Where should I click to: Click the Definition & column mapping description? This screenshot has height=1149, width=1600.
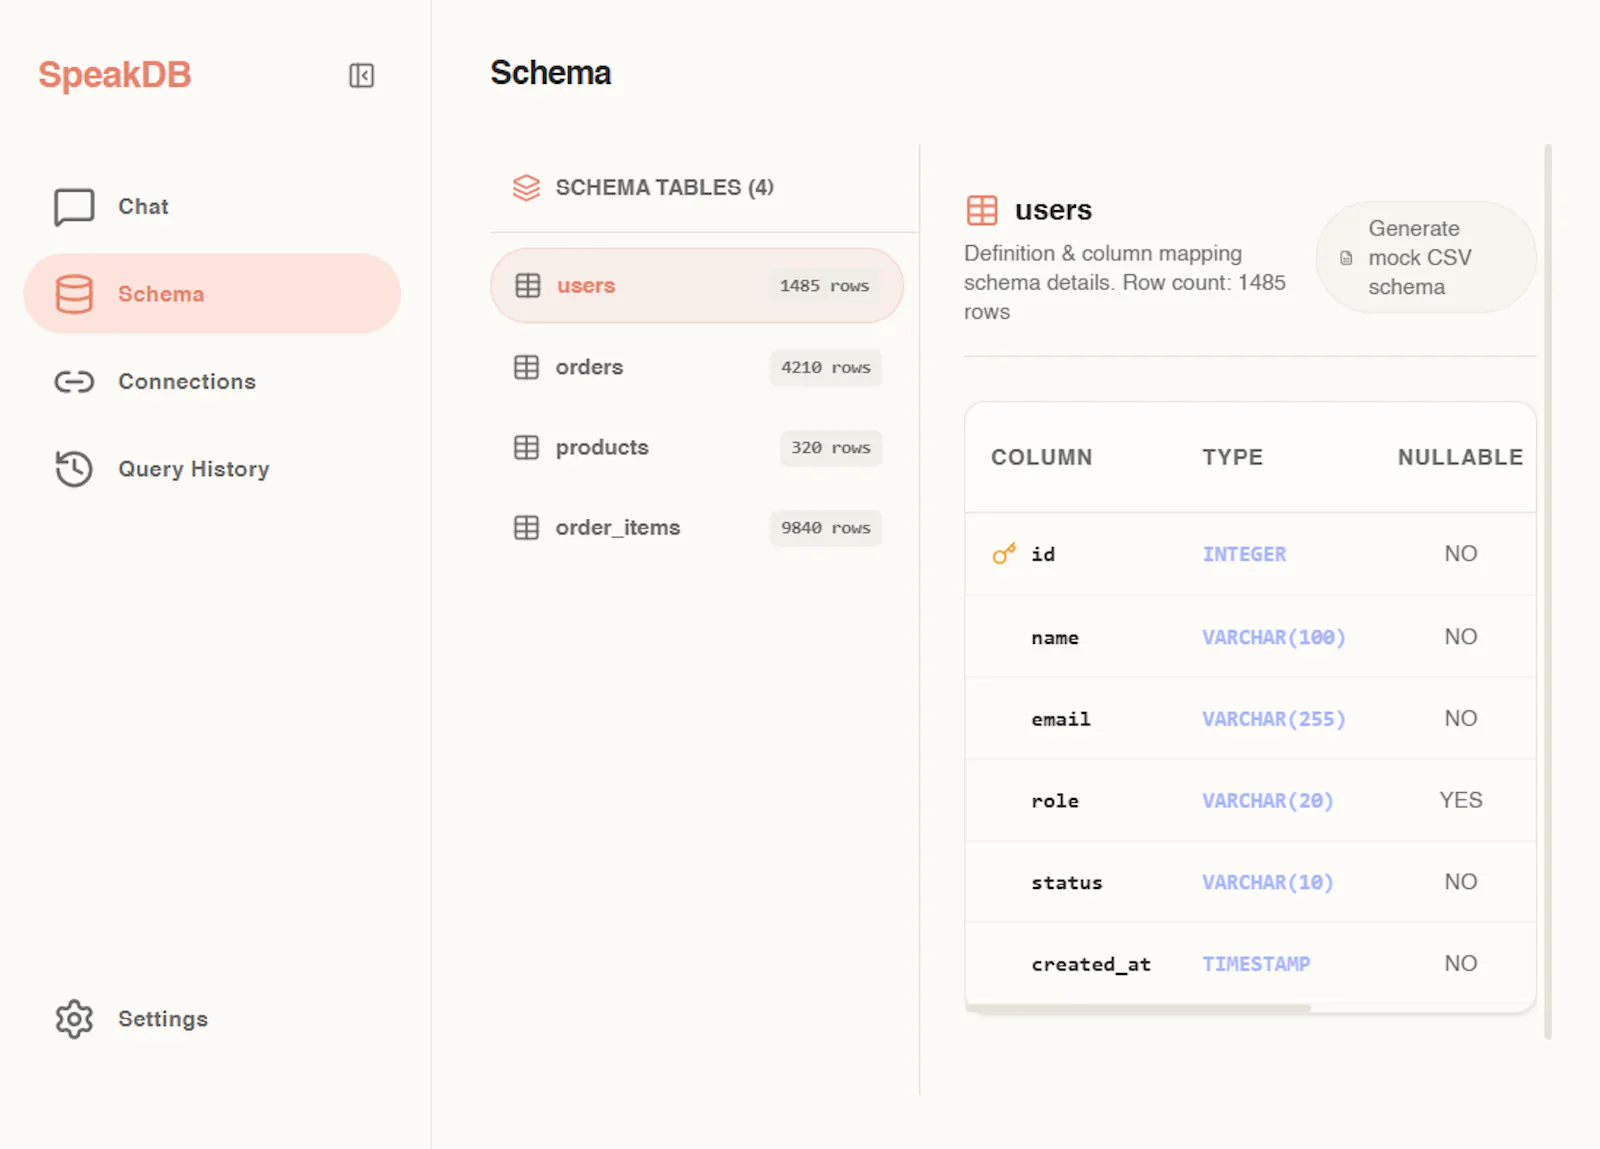click(x=1125, y=282)
